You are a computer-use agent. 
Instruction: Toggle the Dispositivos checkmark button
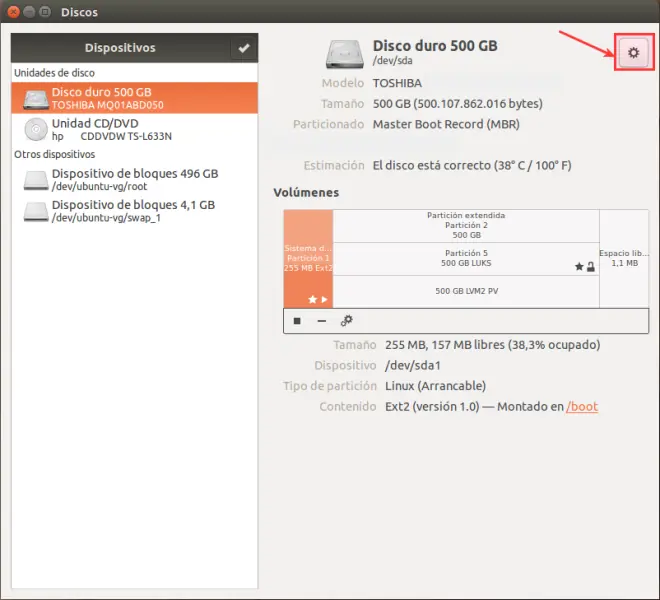tap(244, 48)
